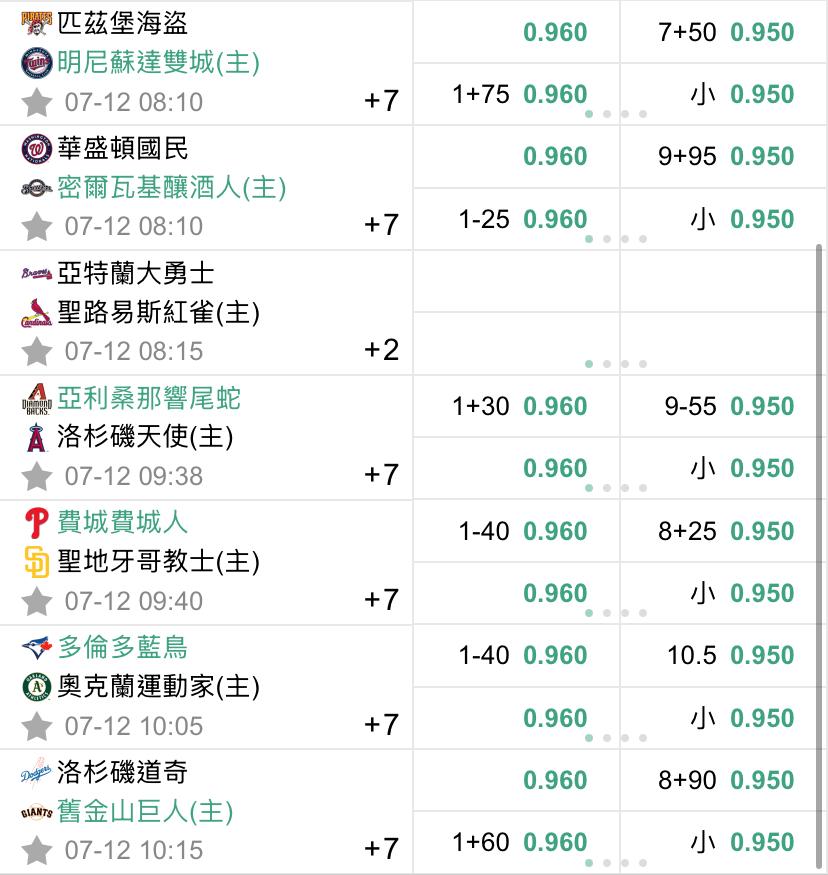The height and width of the screenshot is (875, 828).
Task: Select over 10.5 odds 0.950
Action: coord(761,655)
